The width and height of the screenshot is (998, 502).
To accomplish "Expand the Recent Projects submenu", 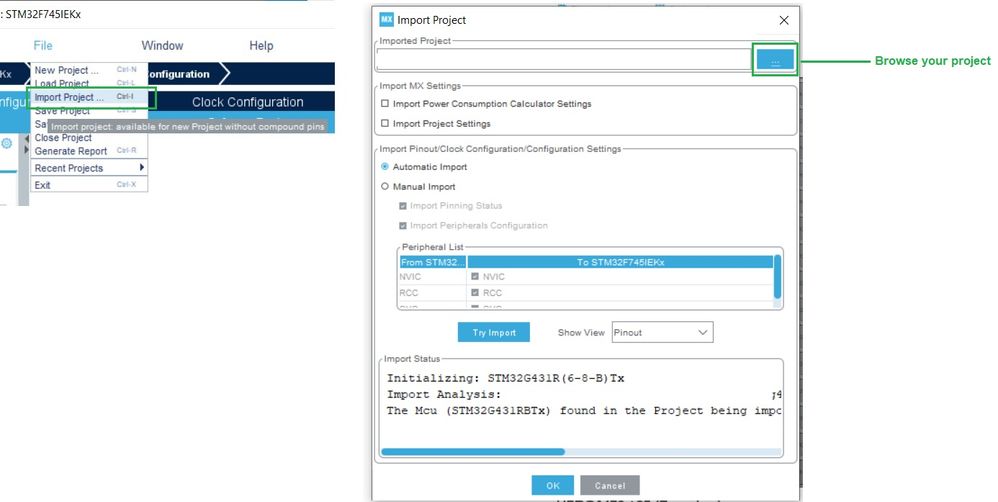I will click(88, 168).
